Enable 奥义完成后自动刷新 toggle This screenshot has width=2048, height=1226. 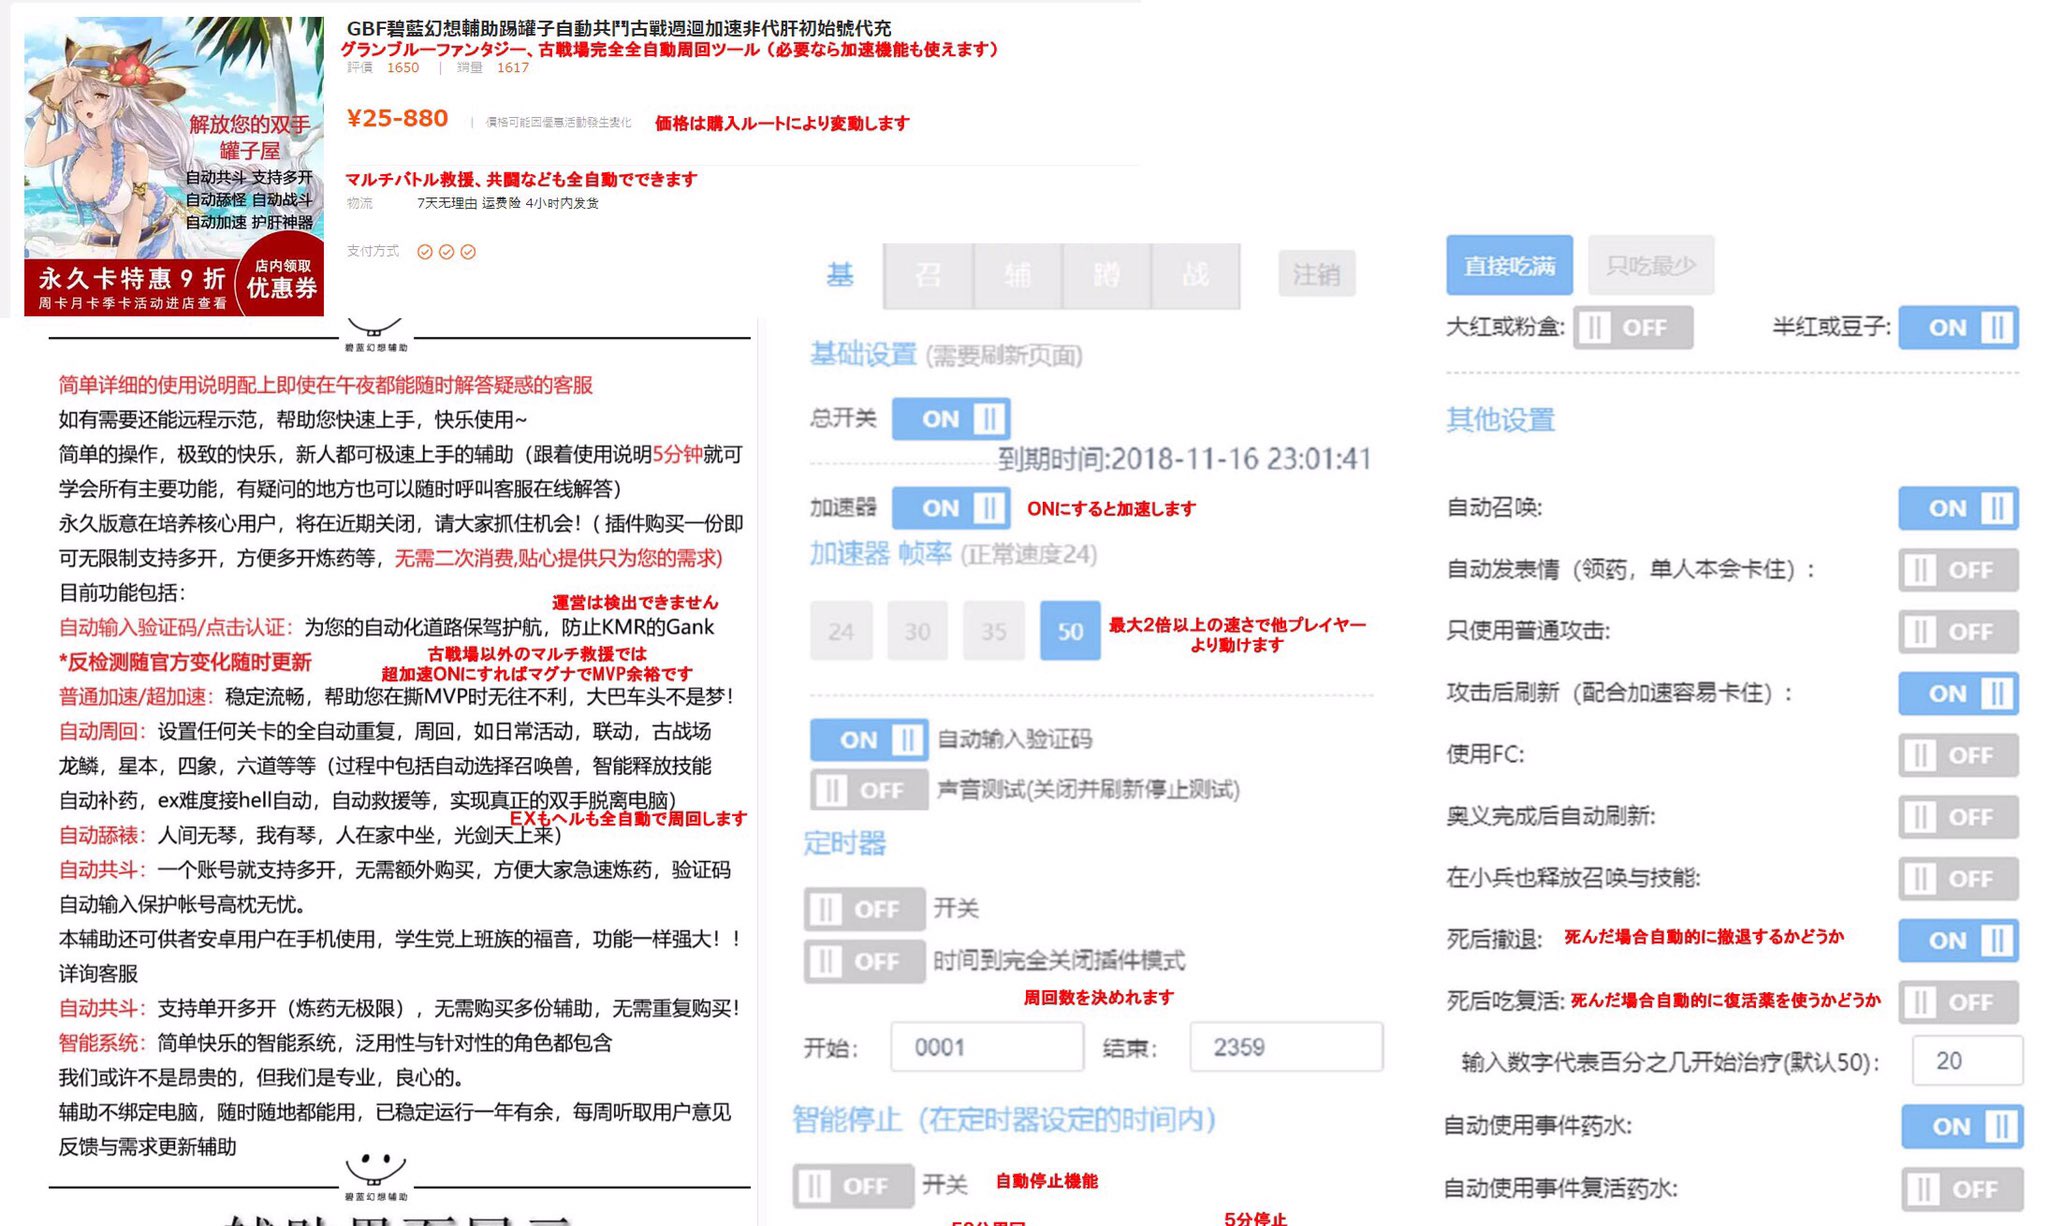(1958, 817)
